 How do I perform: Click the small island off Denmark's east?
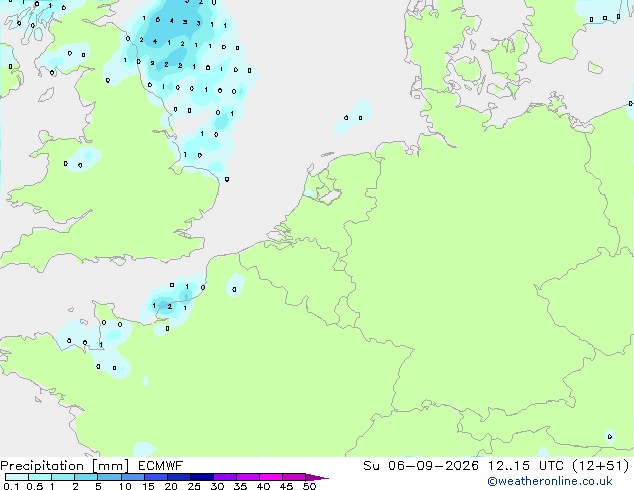point(595,68)
